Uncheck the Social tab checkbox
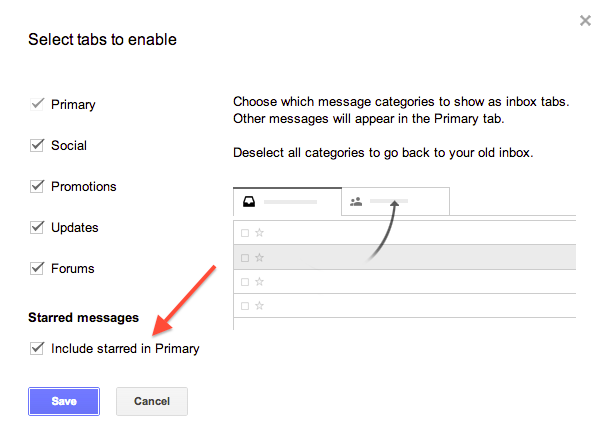The height and width of the screenshot is (445, 608). tap(37, 145)
